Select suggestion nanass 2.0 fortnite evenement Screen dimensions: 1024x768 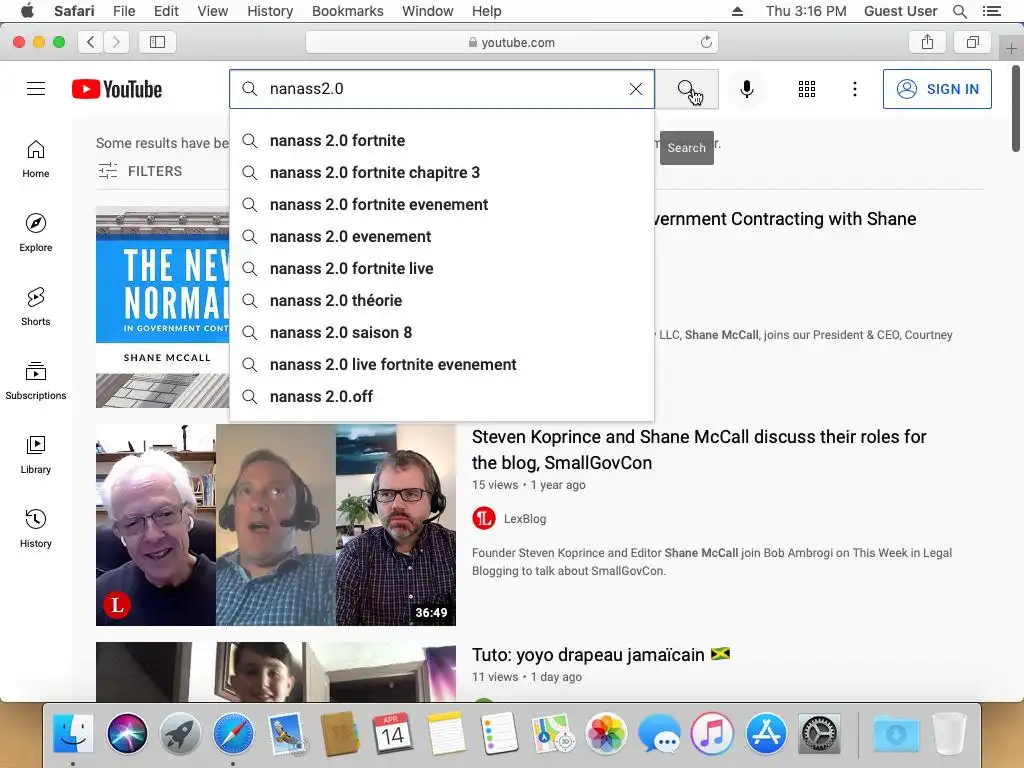coord(441,204)
